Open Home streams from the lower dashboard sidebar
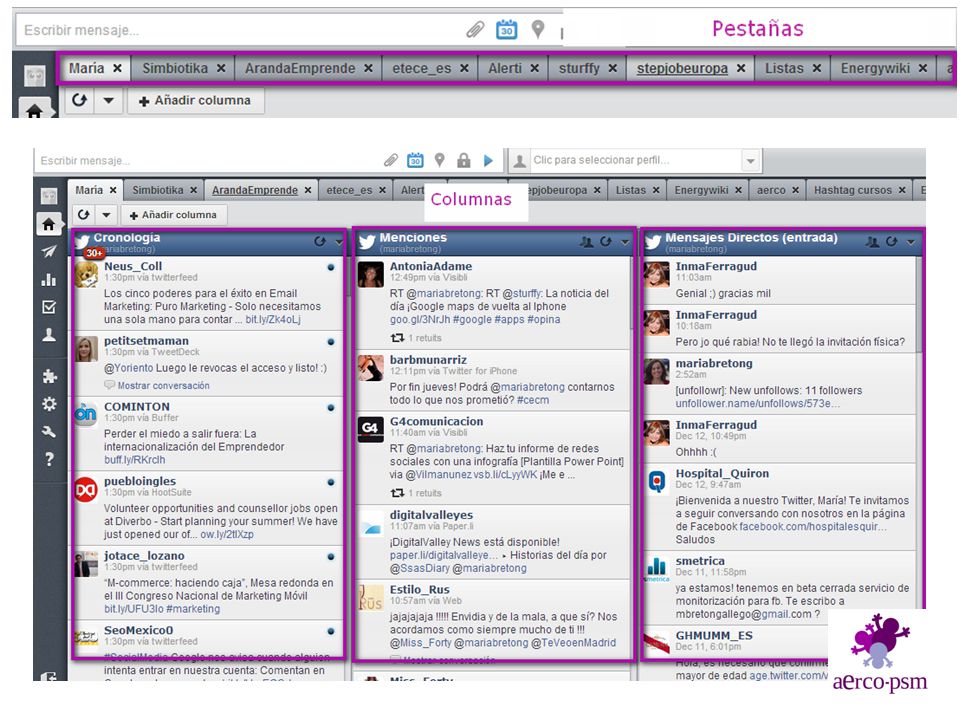This screenshot has height=720, width=960. 49,224
